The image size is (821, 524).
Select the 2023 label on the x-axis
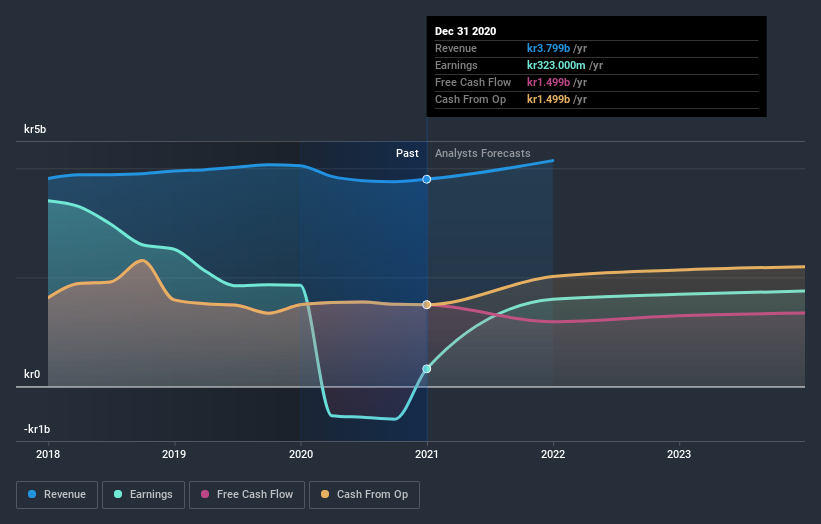pos(679,454)
